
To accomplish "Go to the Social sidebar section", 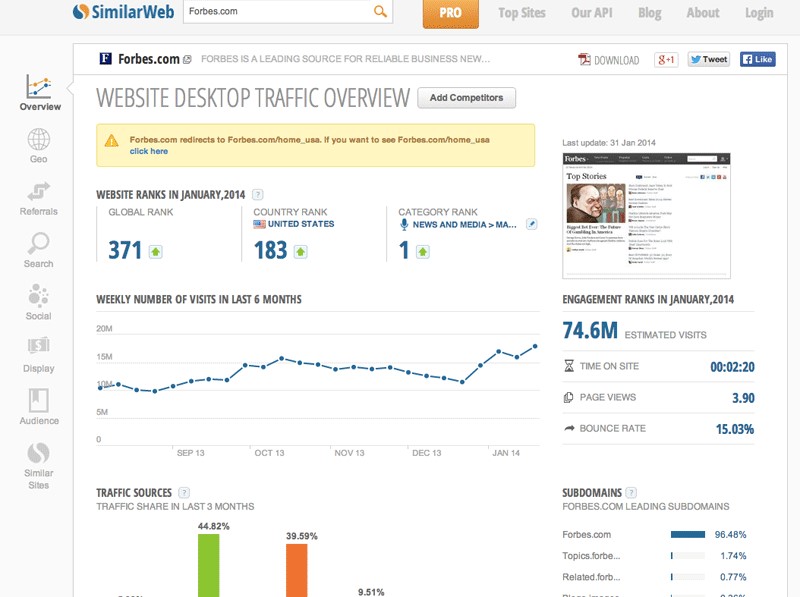I will click(x=39, y=296).
